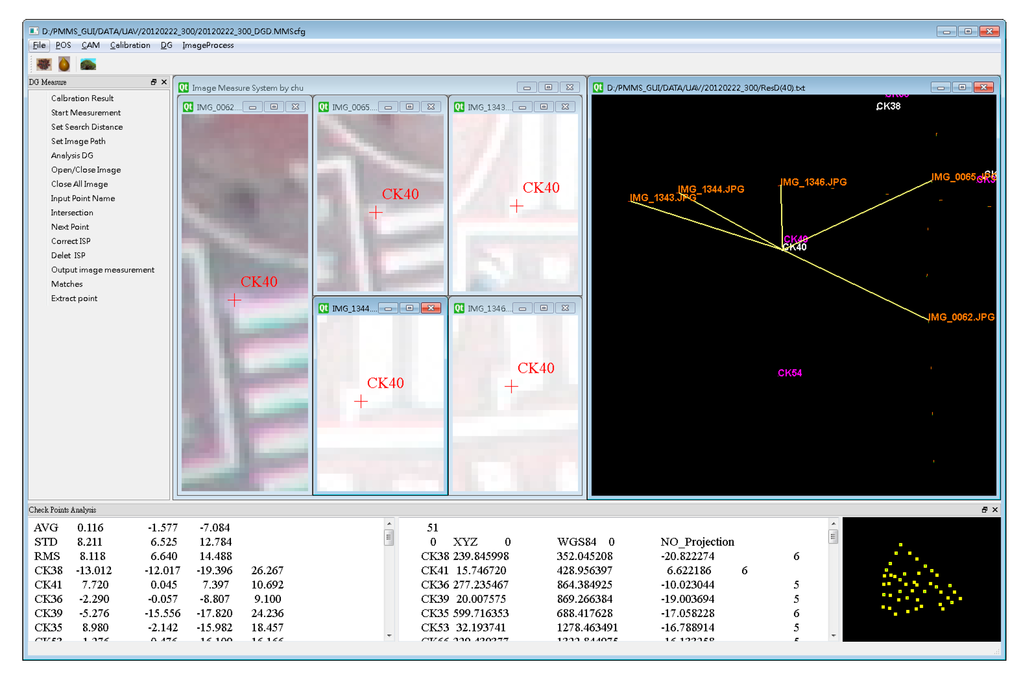Open the POS menu

click(63, 45)
